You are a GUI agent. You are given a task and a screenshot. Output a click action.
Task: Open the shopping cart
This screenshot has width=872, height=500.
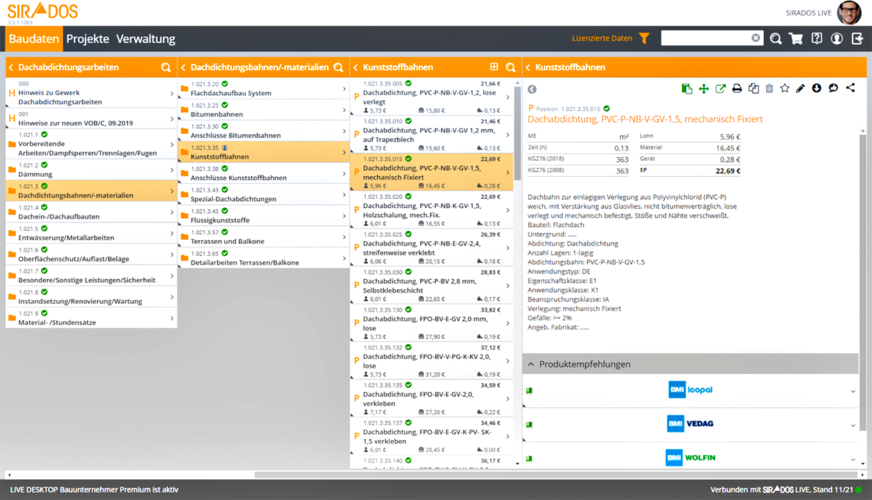pyautogui.click(x=796, y=39)
